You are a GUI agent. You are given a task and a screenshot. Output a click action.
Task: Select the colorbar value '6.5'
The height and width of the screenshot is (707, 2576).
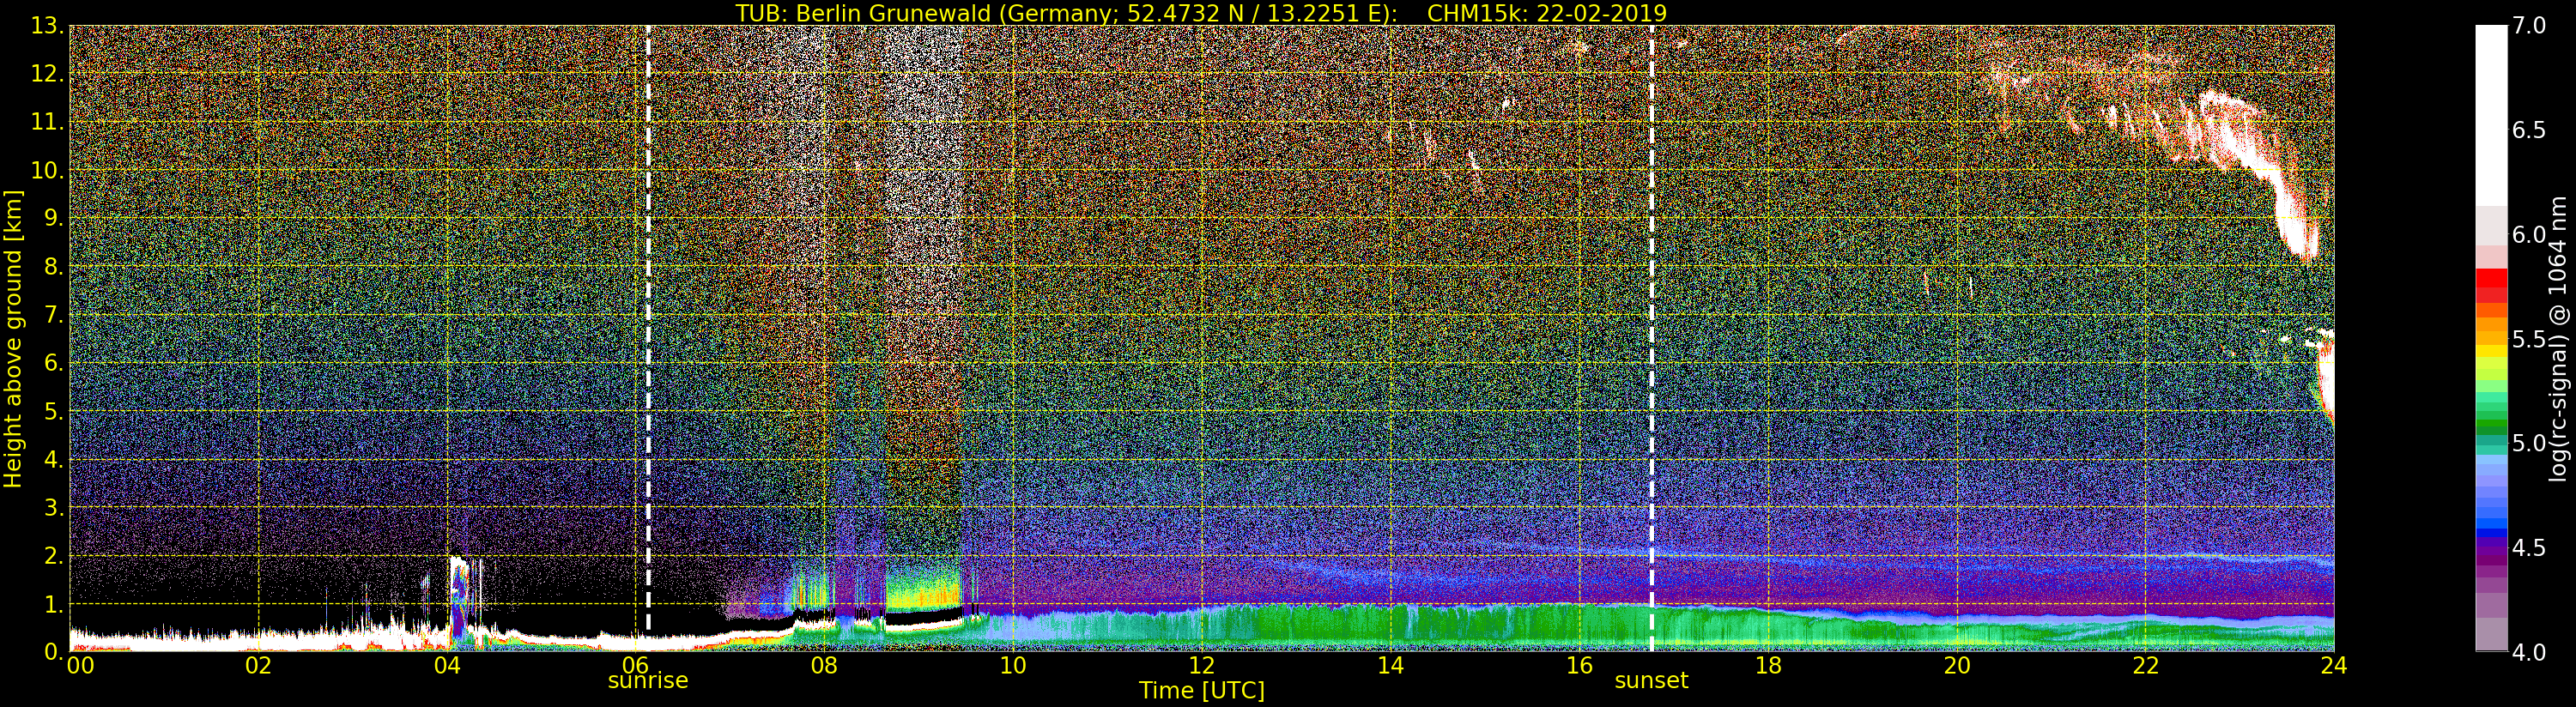tap(2528, 130)
